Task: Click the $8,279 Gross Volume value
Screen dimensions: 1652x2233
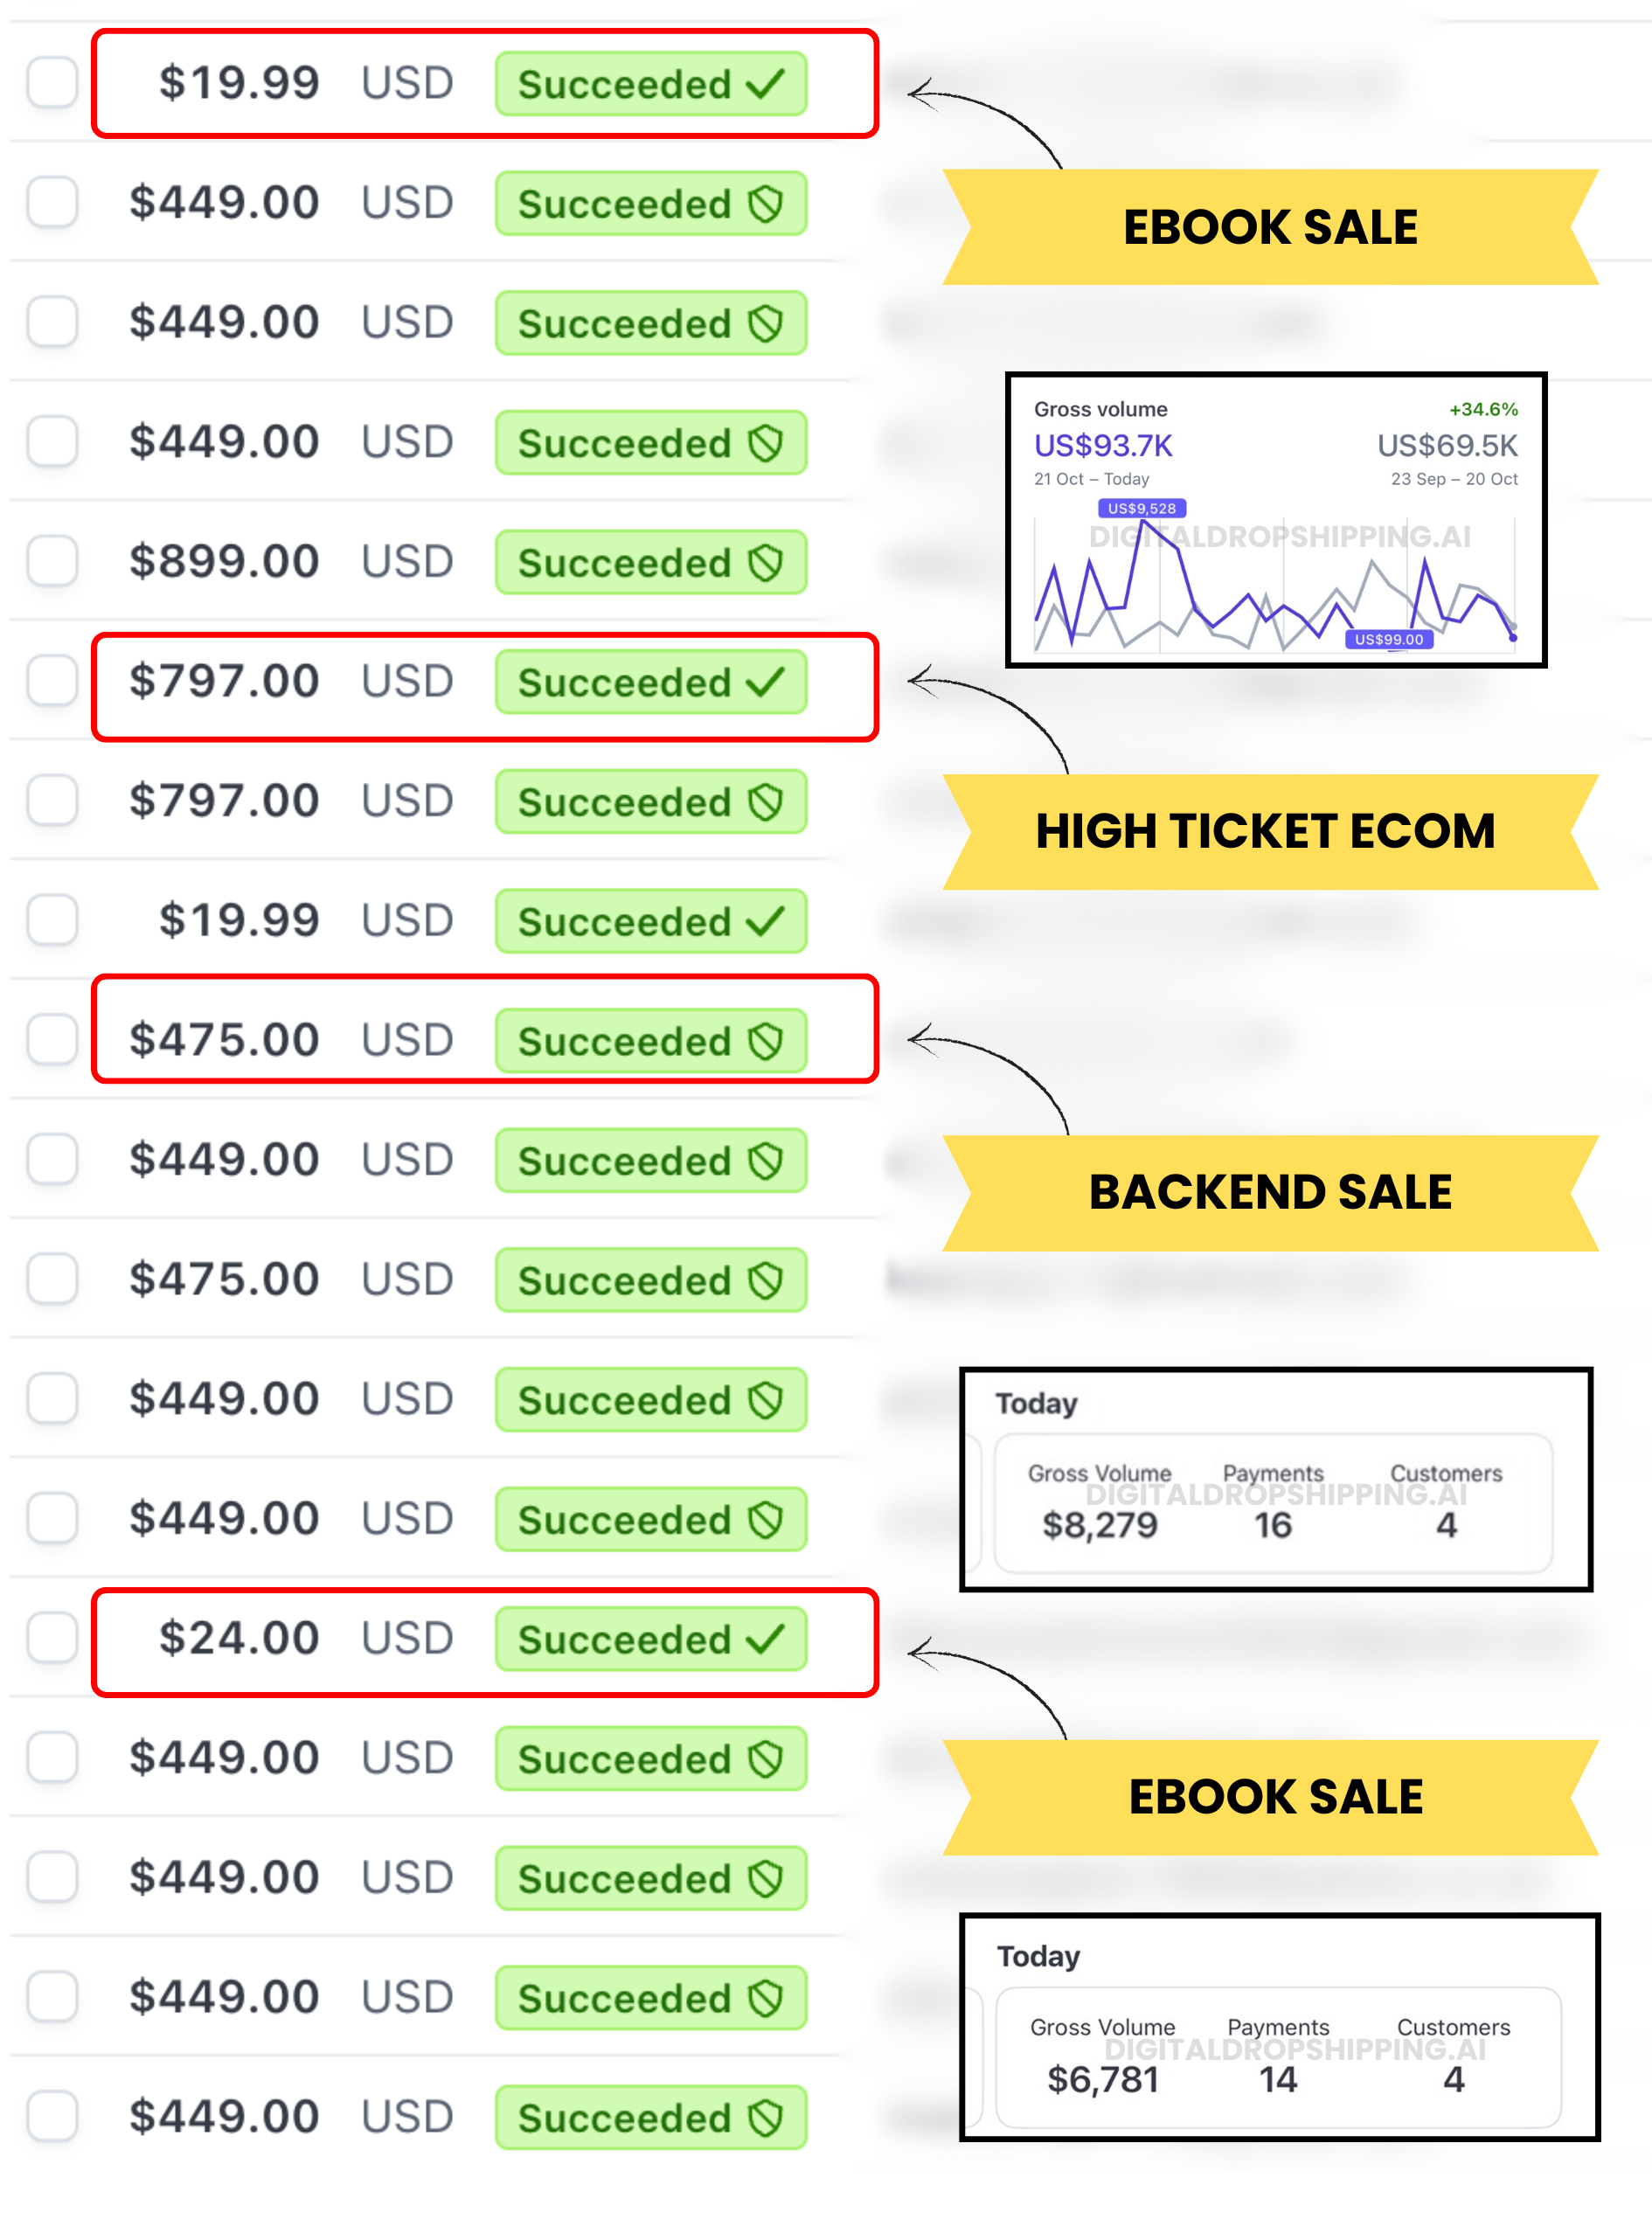Action: (1099, 1525)
